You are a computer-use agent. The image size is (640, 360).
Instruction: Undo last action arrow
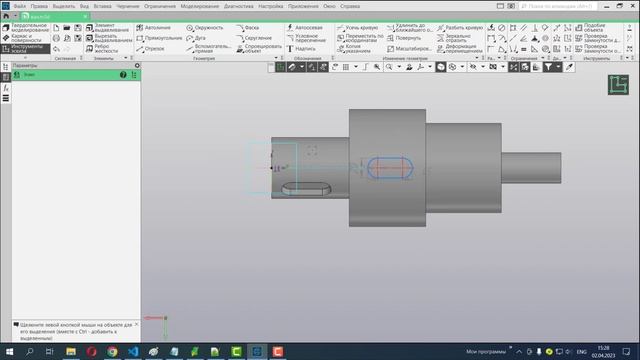[56, 49]
